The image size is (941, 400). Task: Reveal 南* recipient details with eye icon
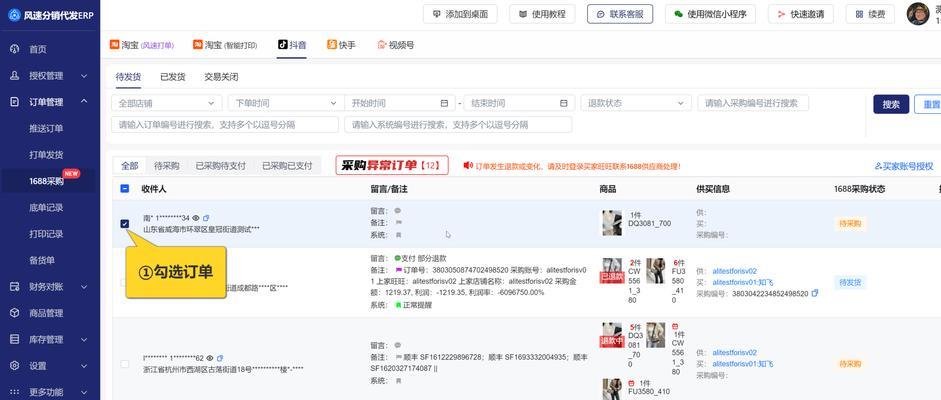click(196, 218)
